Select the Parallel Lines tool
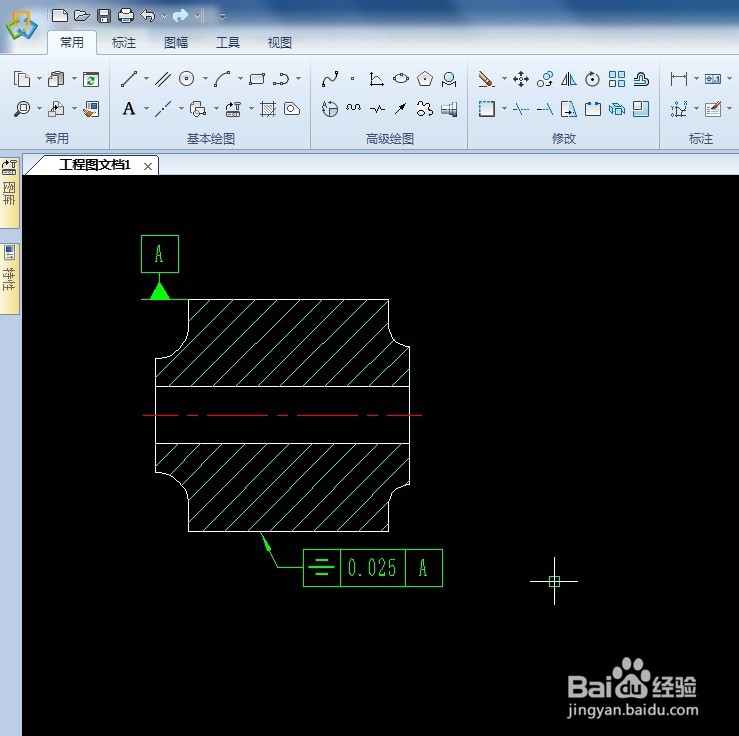The width and height of the screenshot is (739, 736). [x=163, y=79]
